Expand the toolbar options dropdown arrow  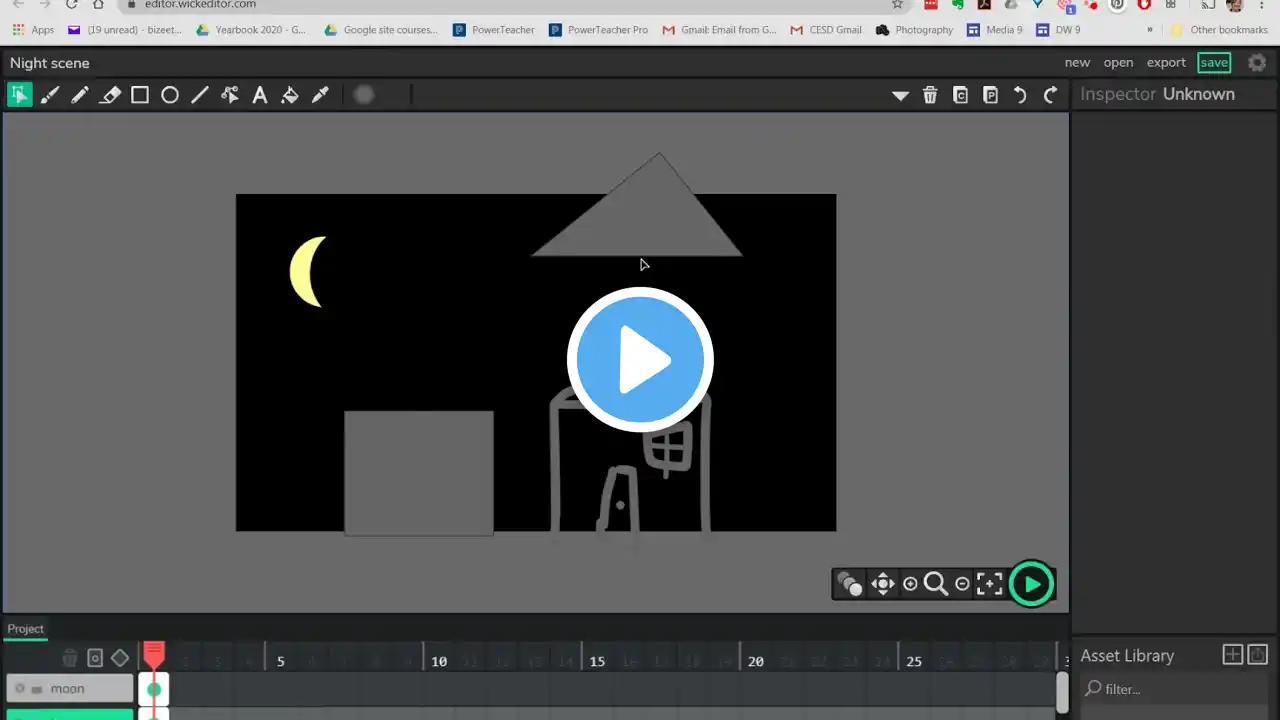pyautogui.click(x=900, y=96)
